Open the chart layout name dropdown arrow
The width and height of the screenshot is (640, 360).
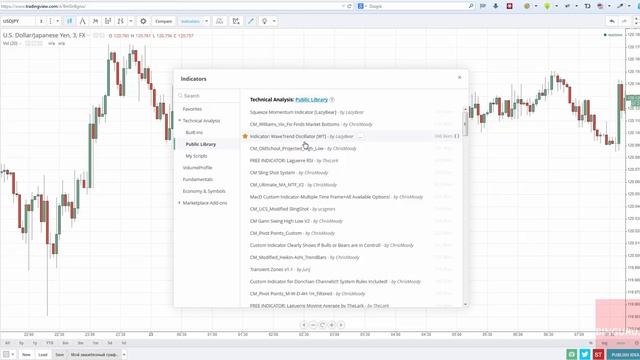point(124,355)
